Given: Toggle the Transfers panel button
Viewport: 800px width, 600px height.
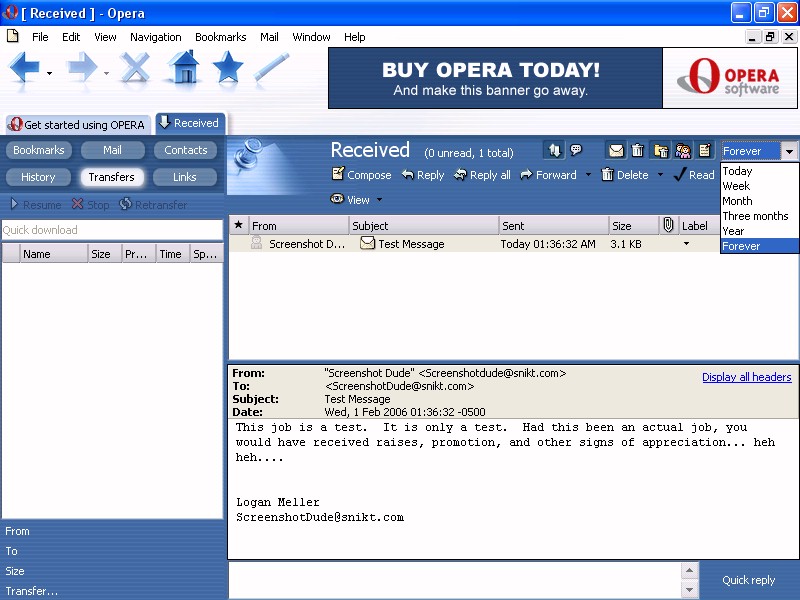Looking at the screenshot, I should point(112,177).
